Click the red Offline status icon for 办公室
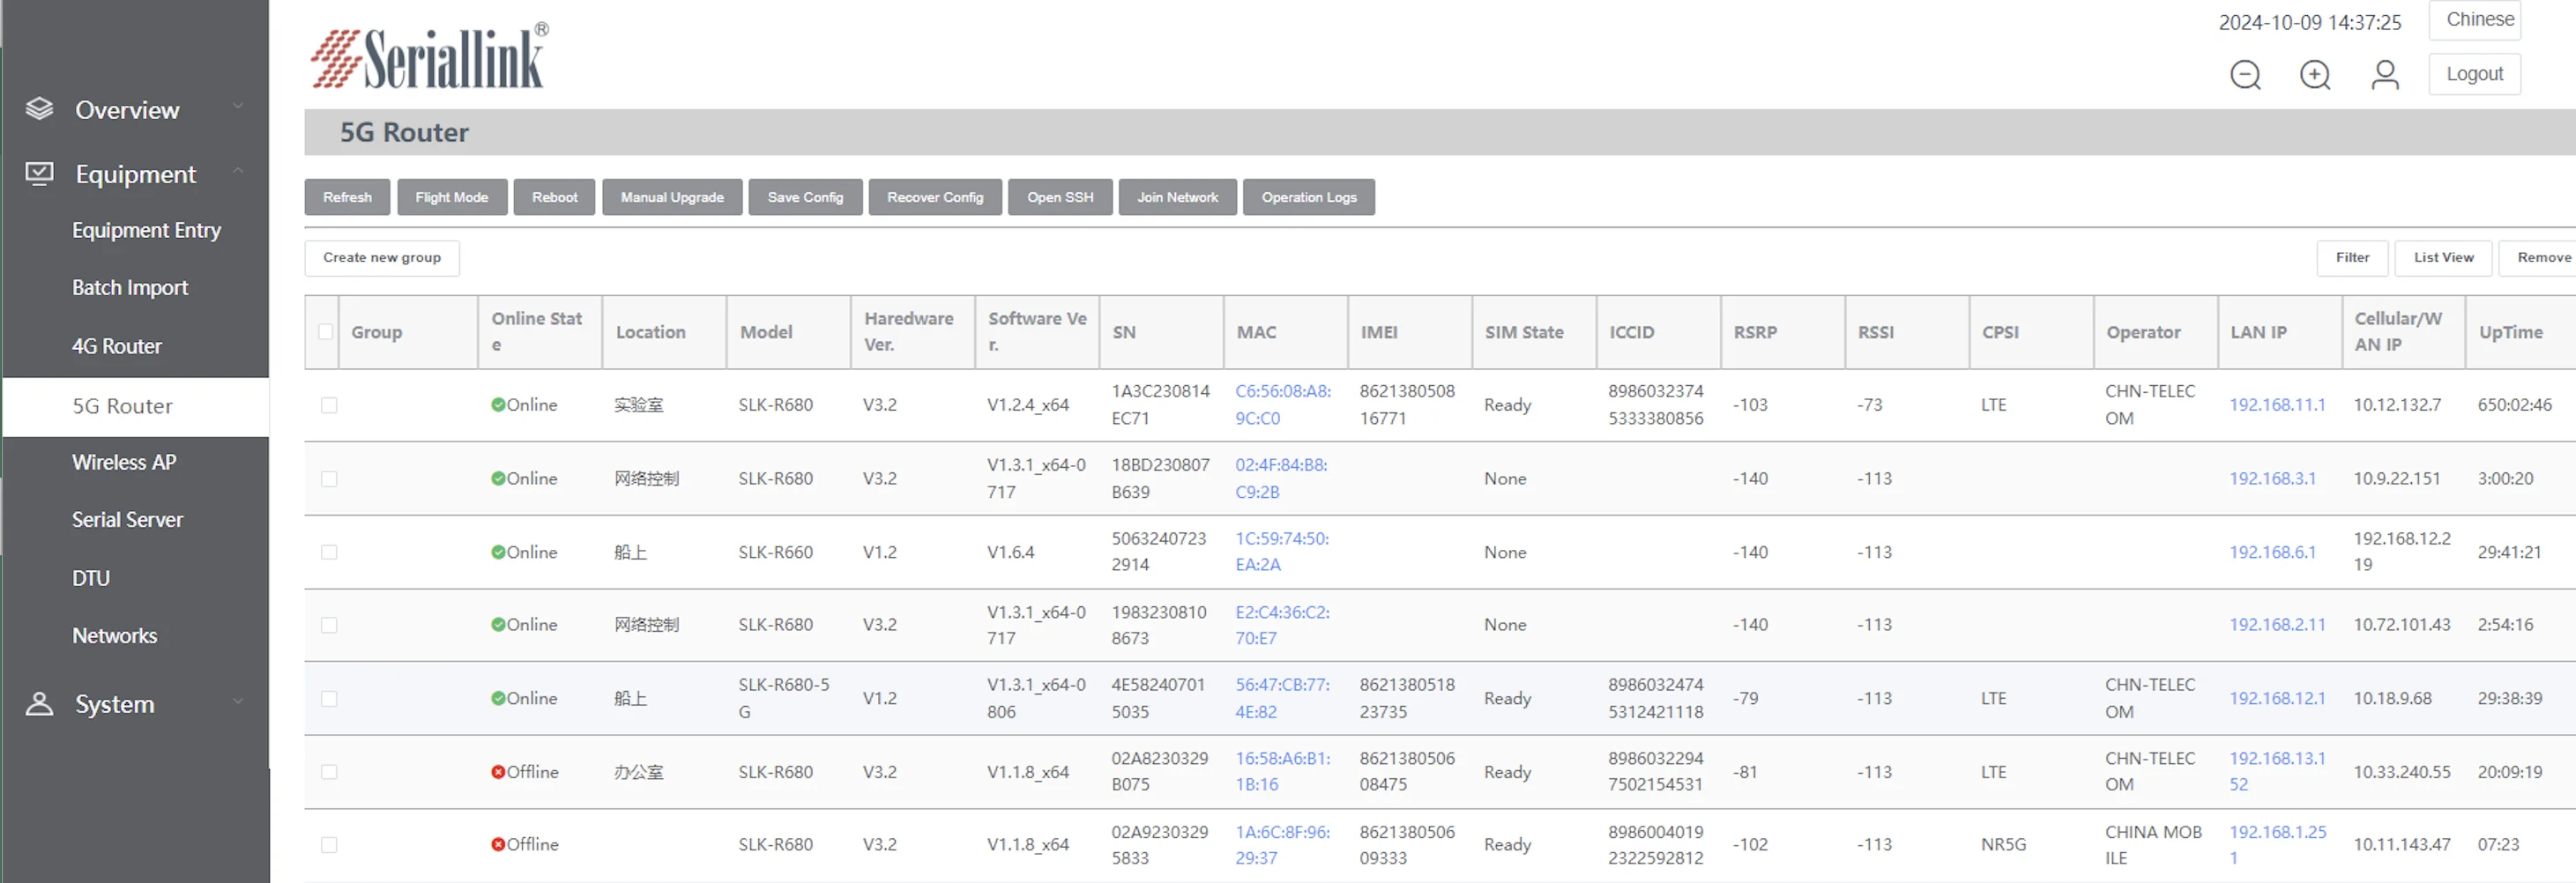The height and width of the screenshot is (883, 2576). coord(498,772)
